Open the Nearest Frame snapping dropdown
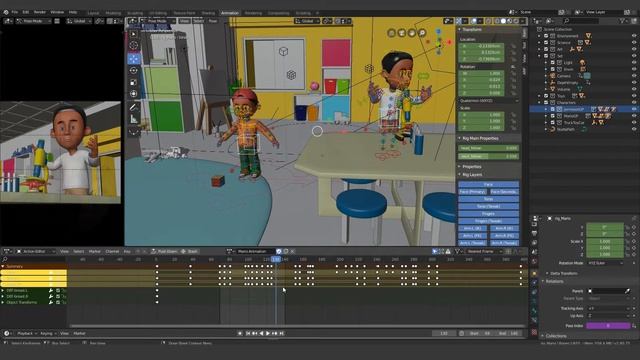This screenshot has height=360, width=640. coord(484,251)
